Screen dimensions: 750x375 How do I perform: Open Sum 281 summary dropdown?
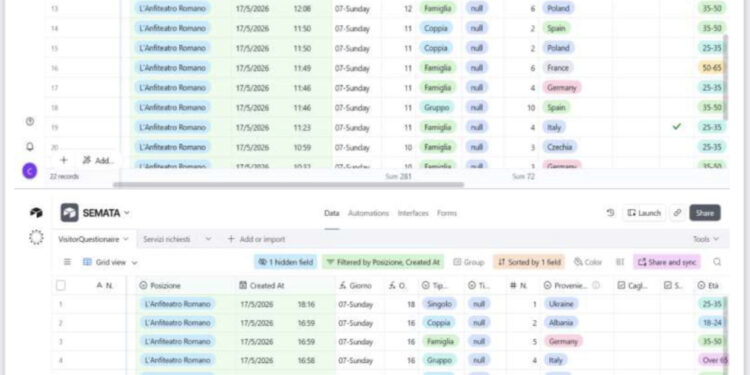click(x=398, y=176)
